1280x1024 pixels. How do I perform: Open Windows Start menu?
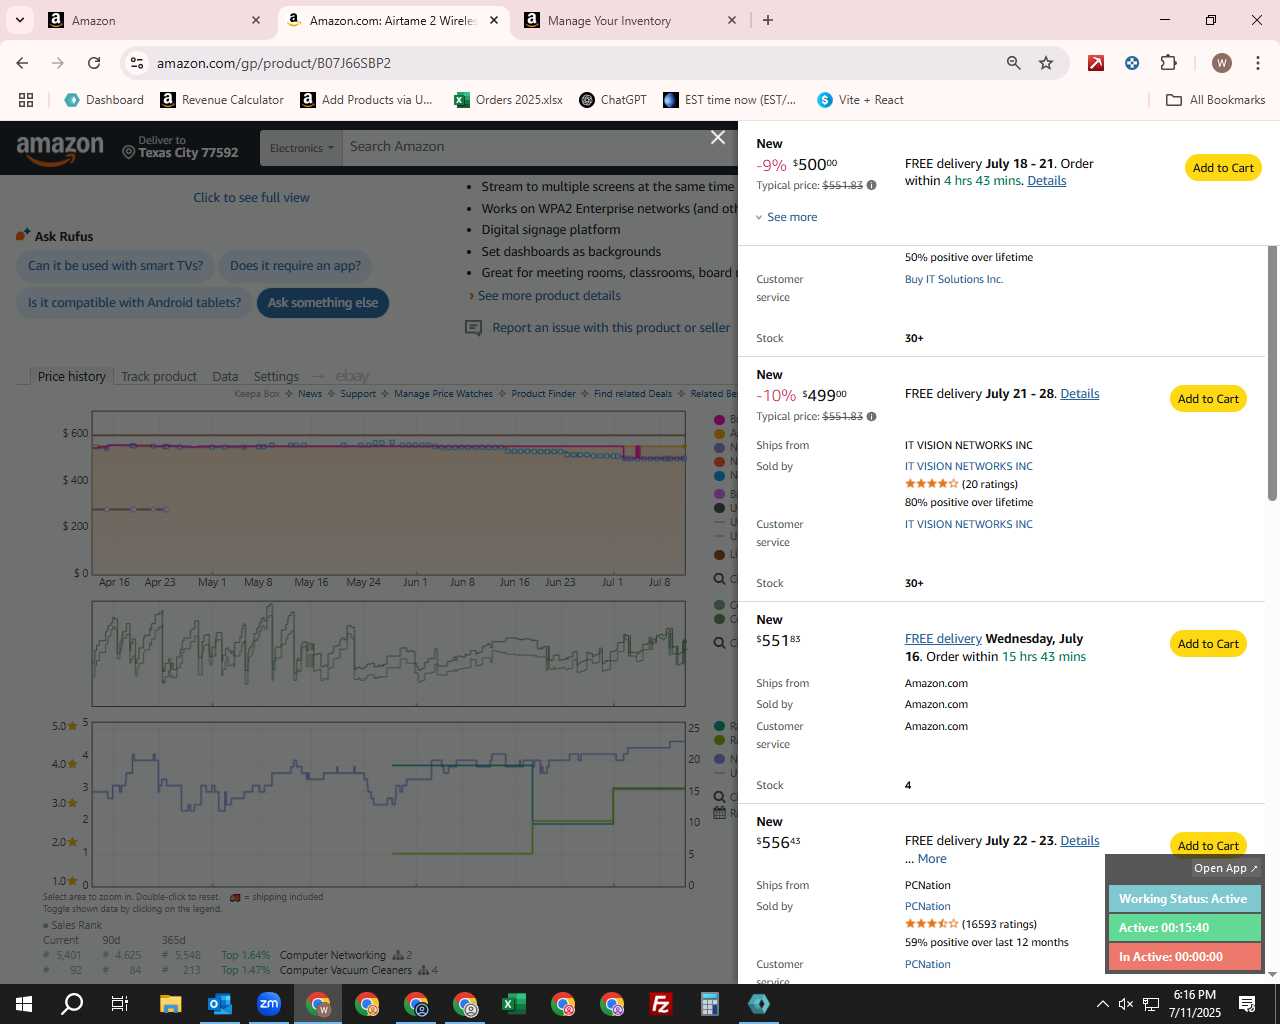click(x=24, y=1004)
